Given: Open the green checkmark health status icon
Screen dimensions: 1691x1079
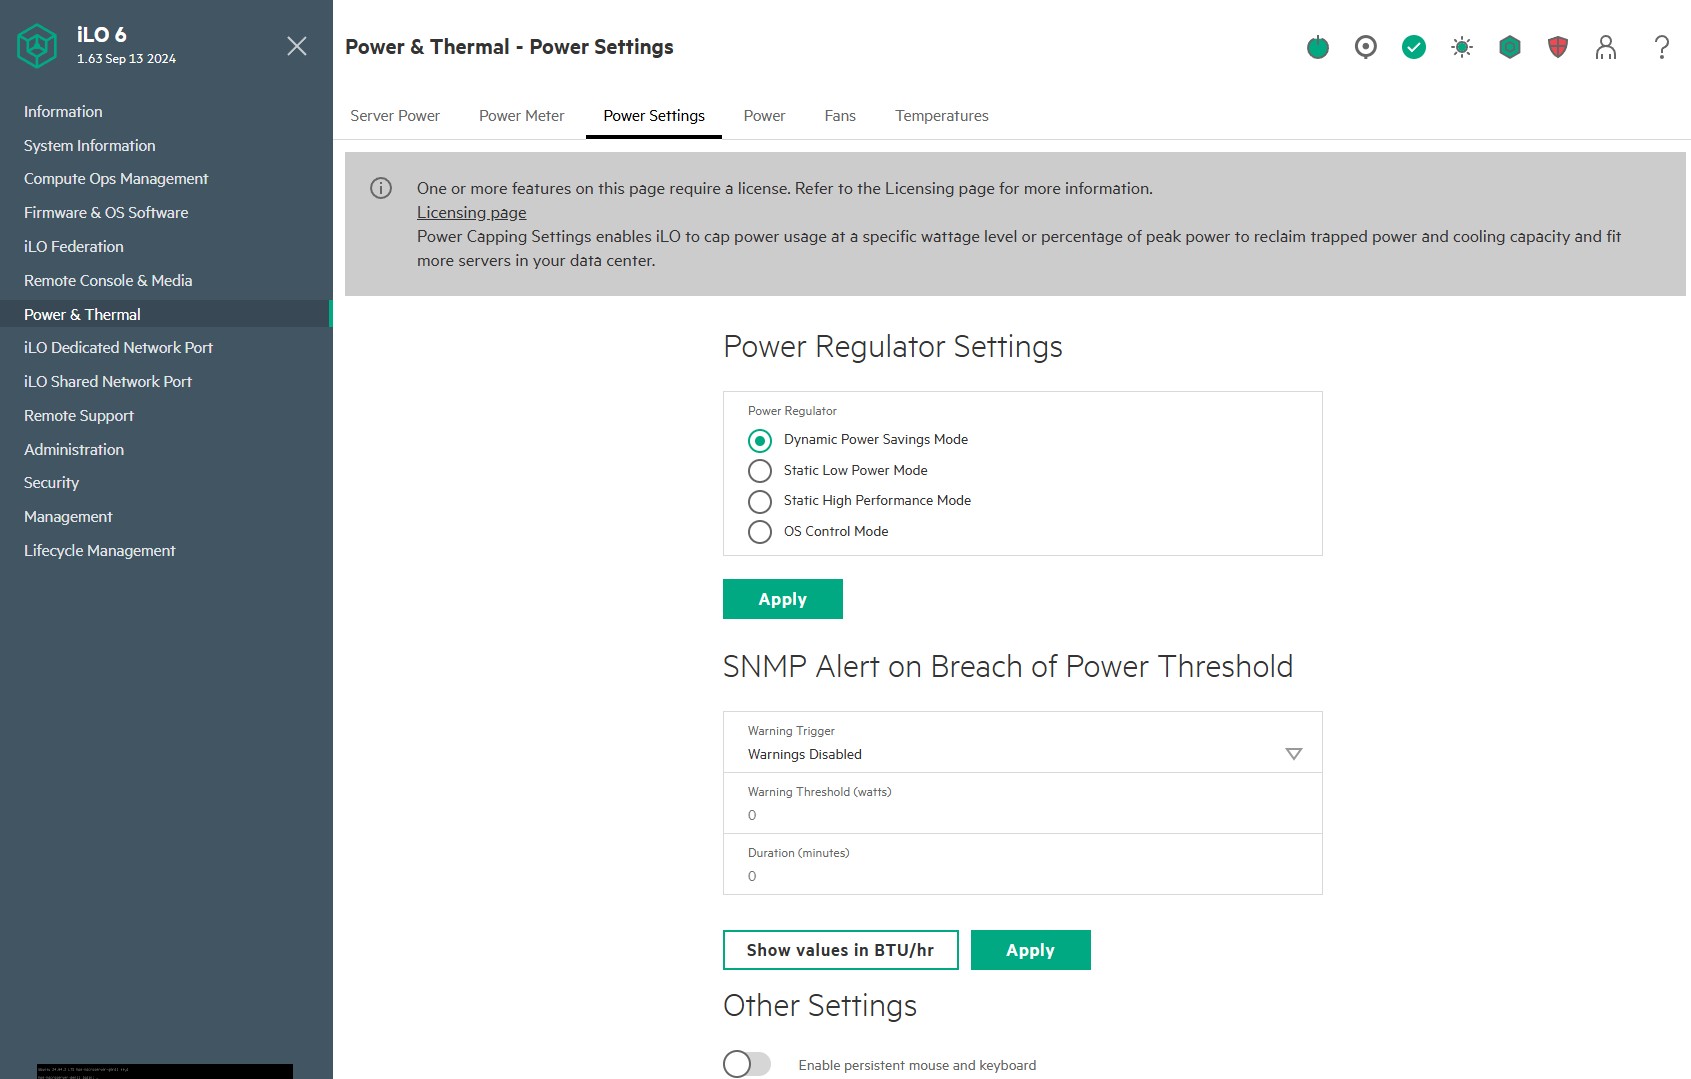Looking at the screenshot, I should click(x=1413, y=47).
